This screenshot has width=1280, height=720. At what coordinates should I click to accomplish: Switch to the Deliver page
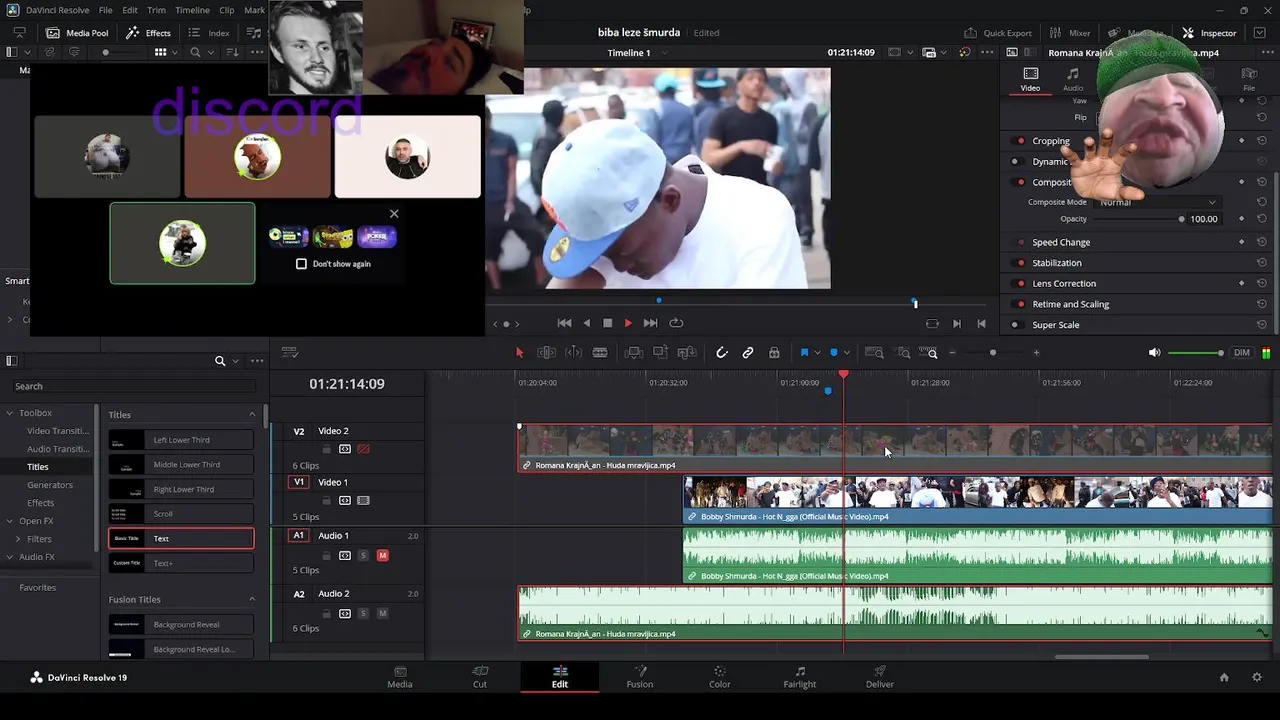point(880,677)
